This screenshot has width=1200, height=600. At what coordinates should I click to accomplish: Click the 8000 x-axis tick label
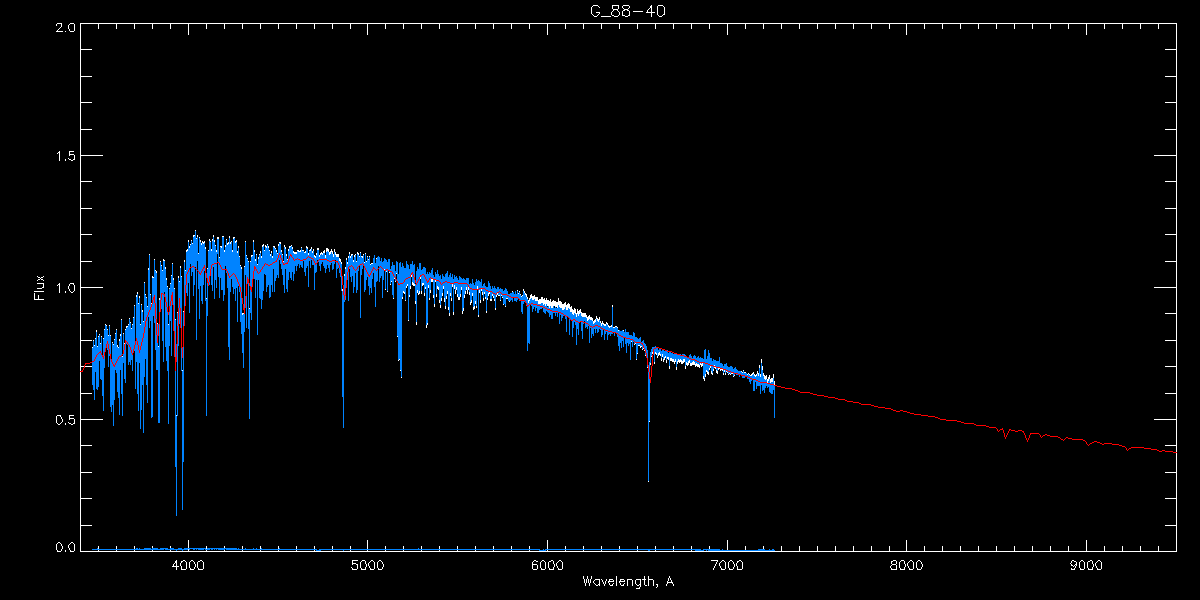(906, 565)
